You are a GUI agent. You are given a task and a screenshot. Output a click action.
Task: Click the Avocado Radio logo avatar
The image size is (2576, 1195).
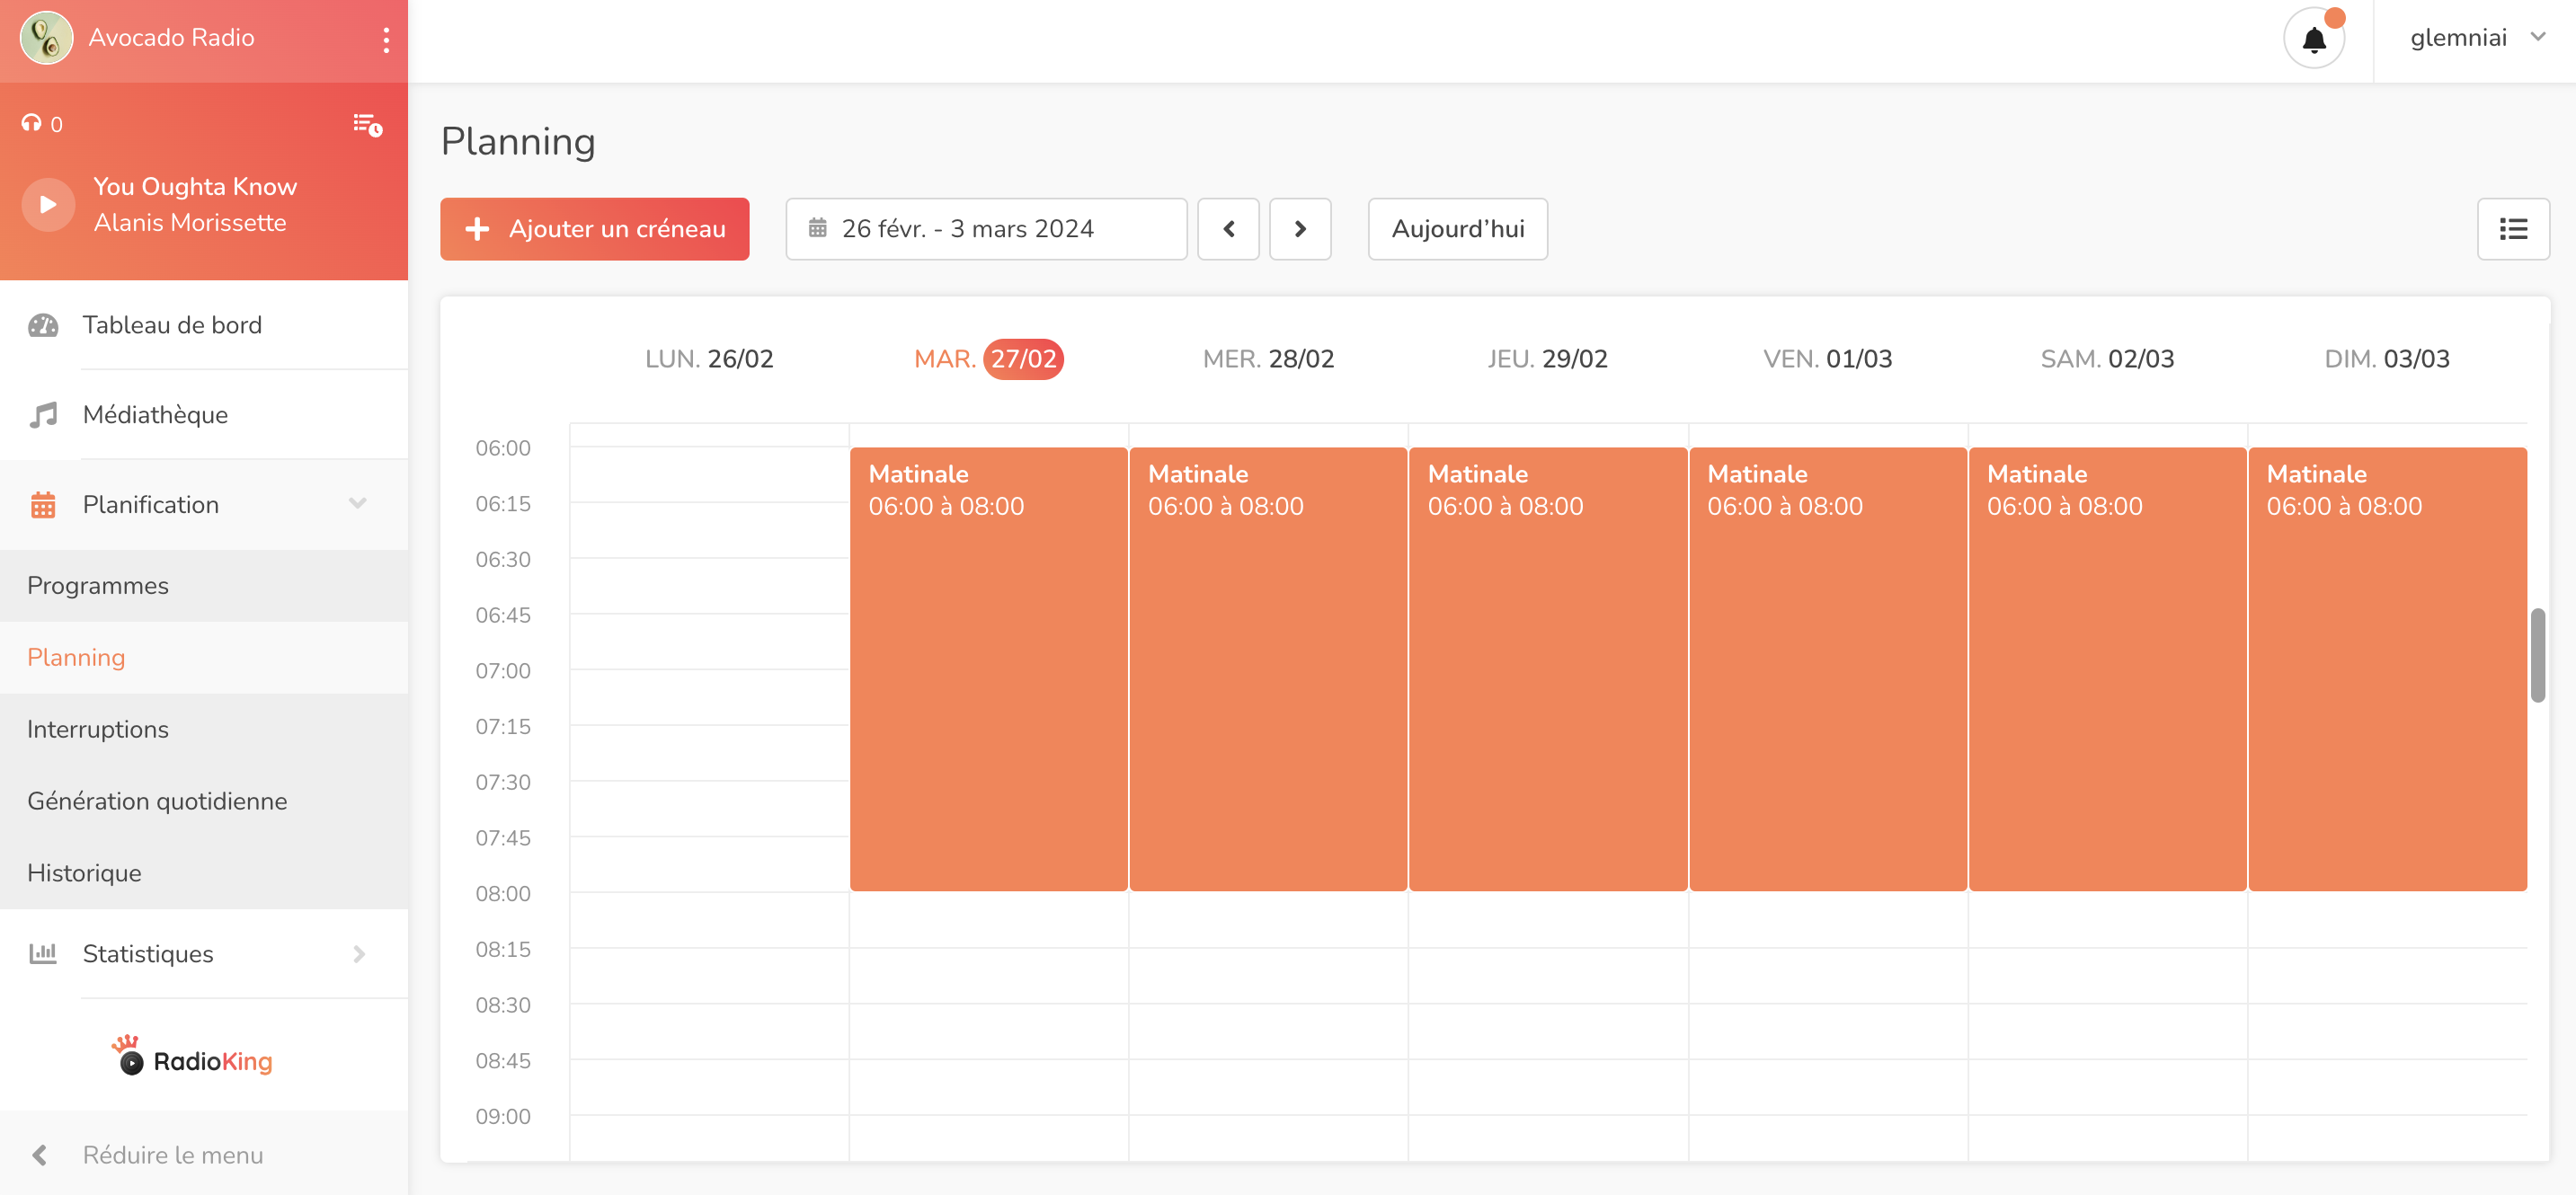coord(46,38)
